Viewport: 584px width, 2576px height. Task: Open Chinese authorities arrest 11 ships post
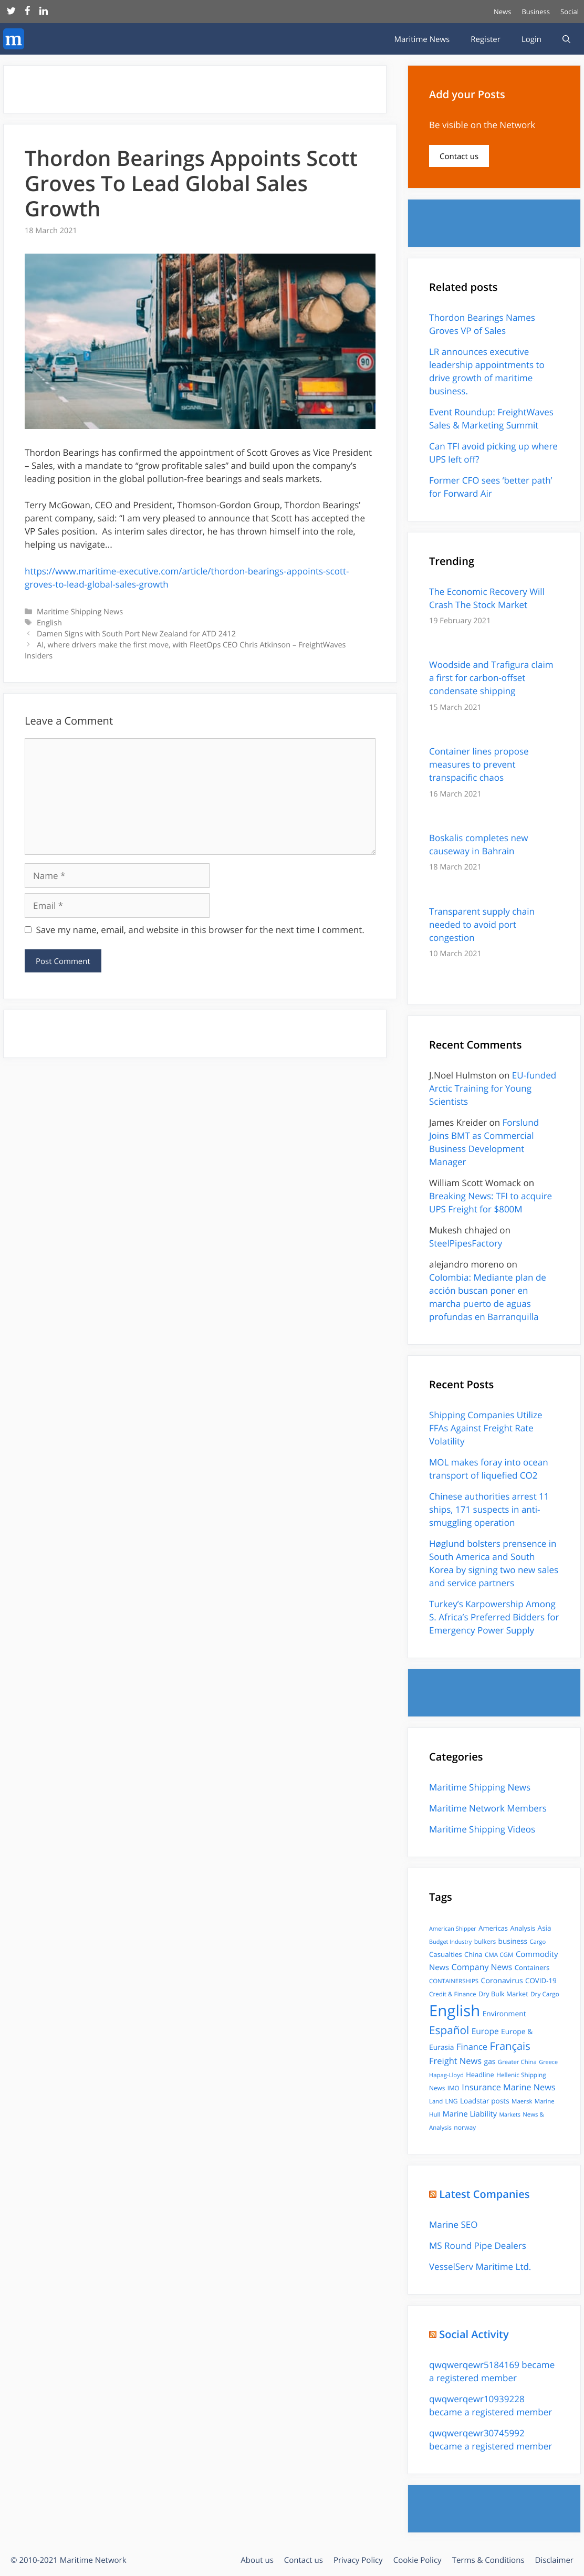coord(489,1509)
